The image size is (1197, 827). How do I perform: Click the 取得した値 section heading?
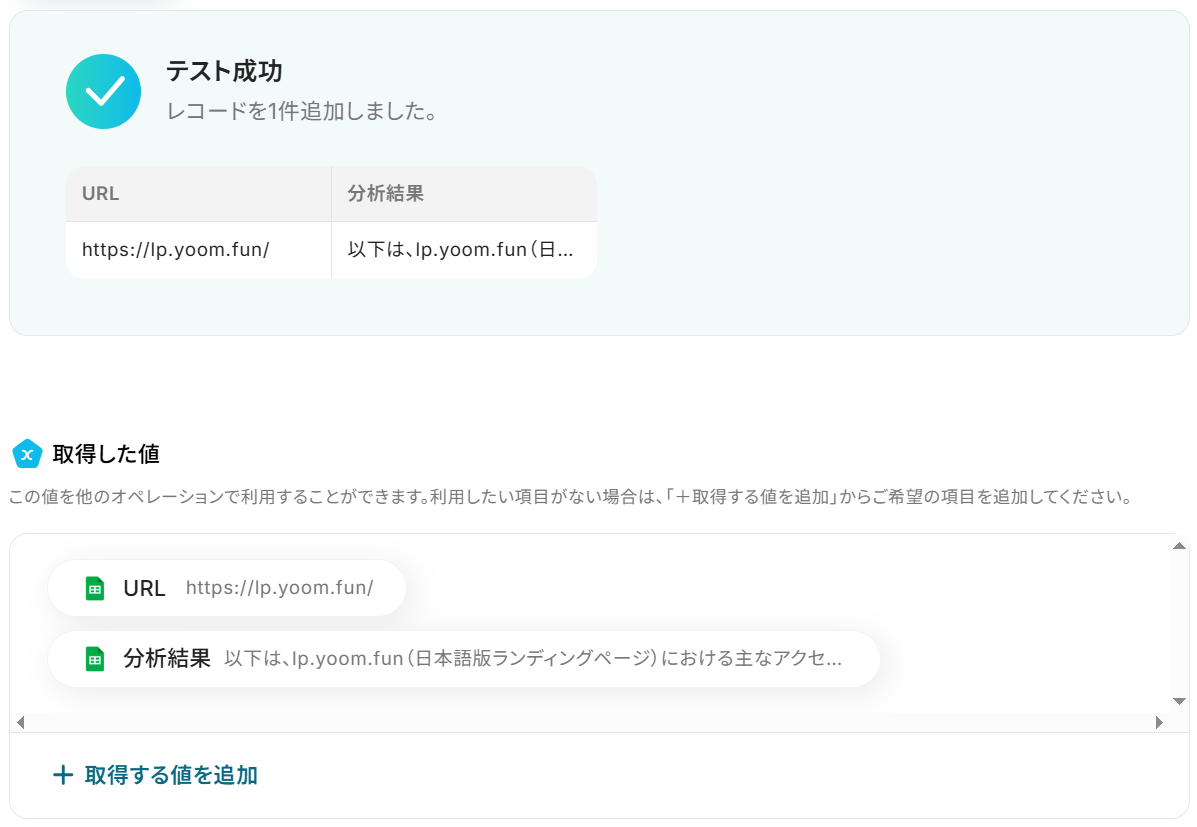click(106, 454)
